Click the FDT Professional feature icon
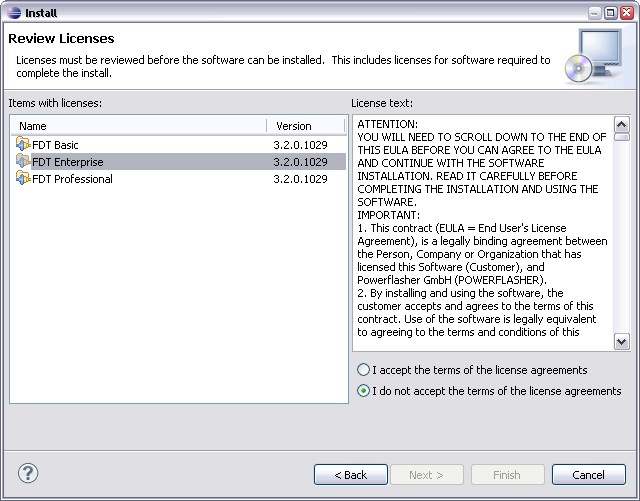The height and width of the screenshot is (501, 640). [23, 178]
